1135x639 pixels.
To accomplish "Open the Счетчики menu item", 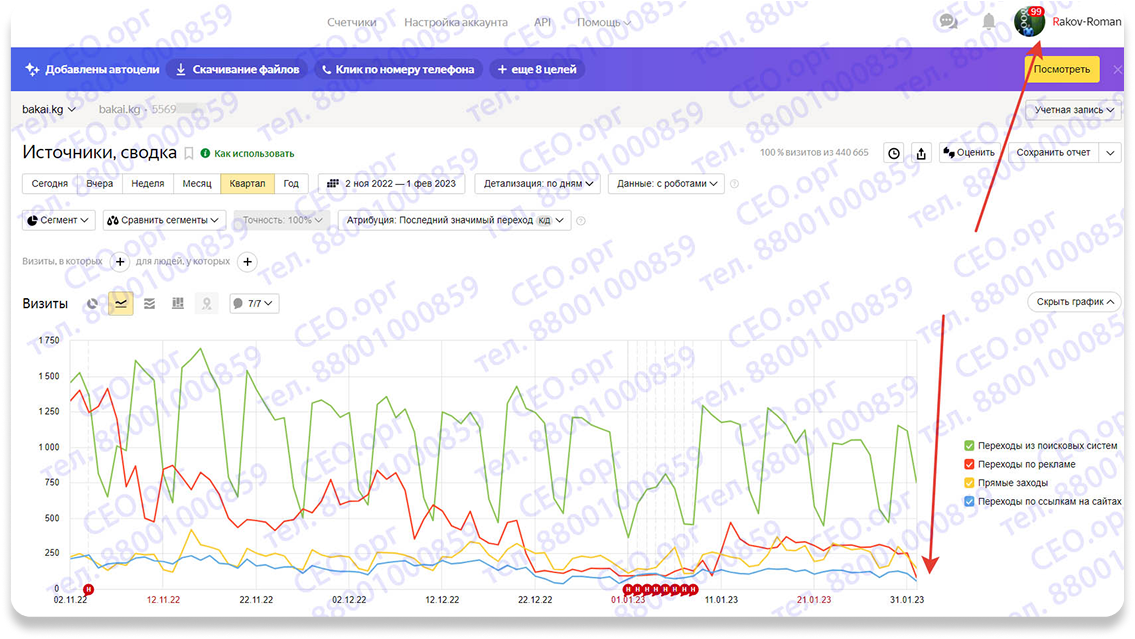I will (351, 22).
